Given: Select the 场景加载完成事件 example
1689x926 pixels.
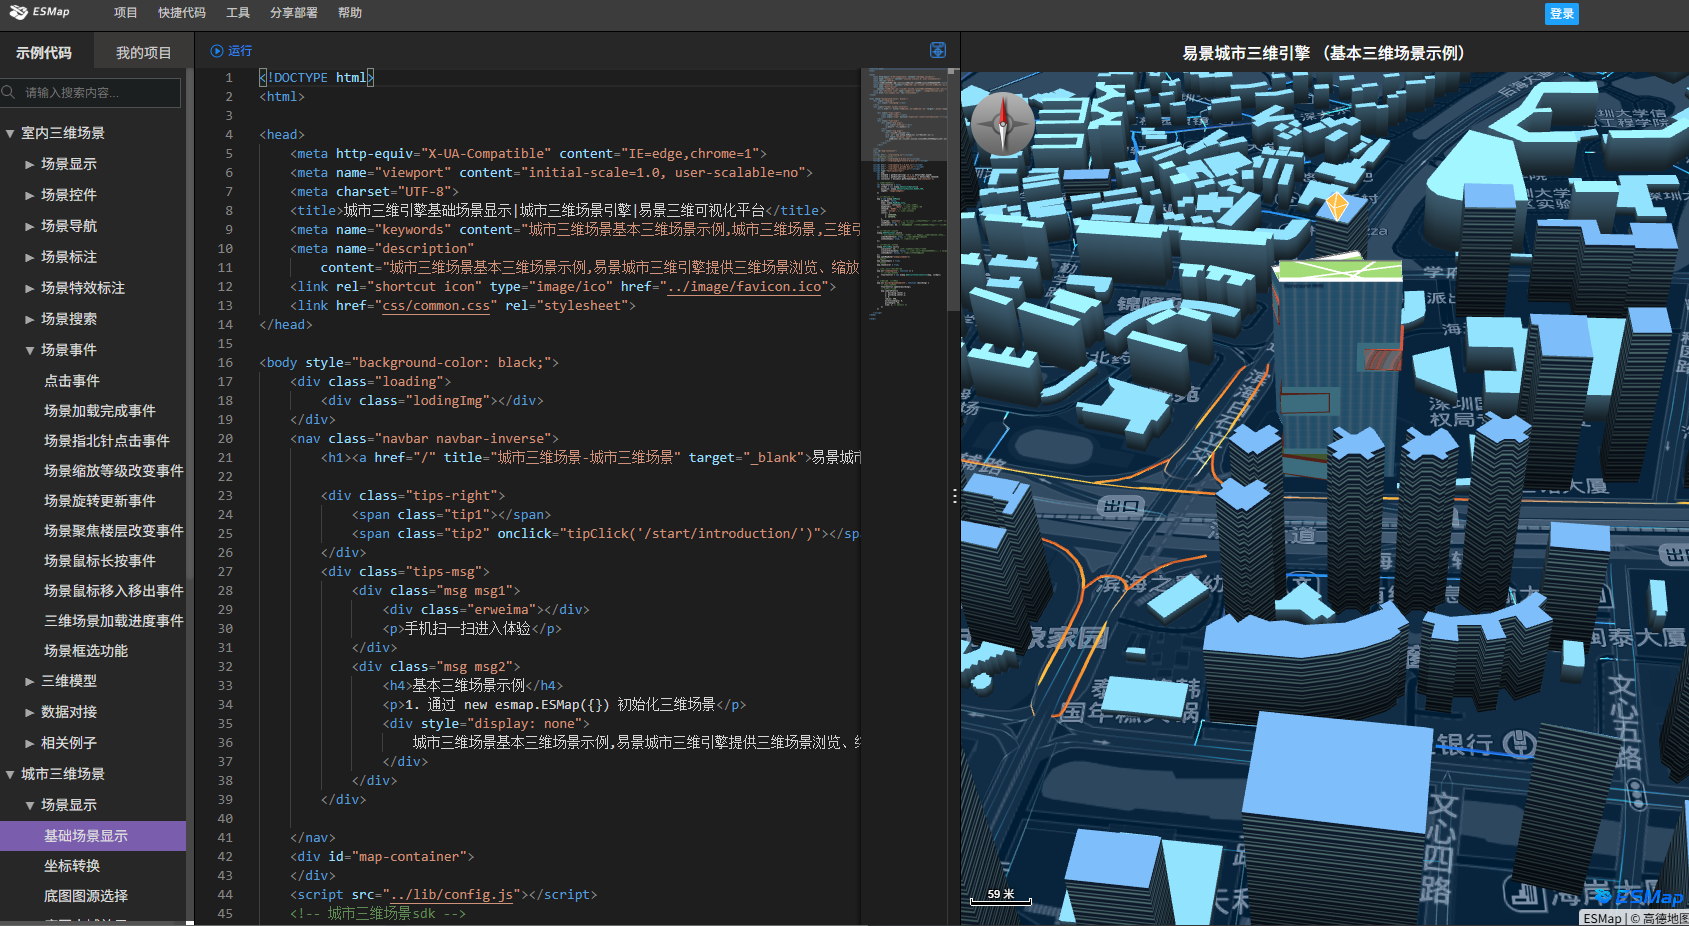Looking at the screenshot, I should point(100,411).
